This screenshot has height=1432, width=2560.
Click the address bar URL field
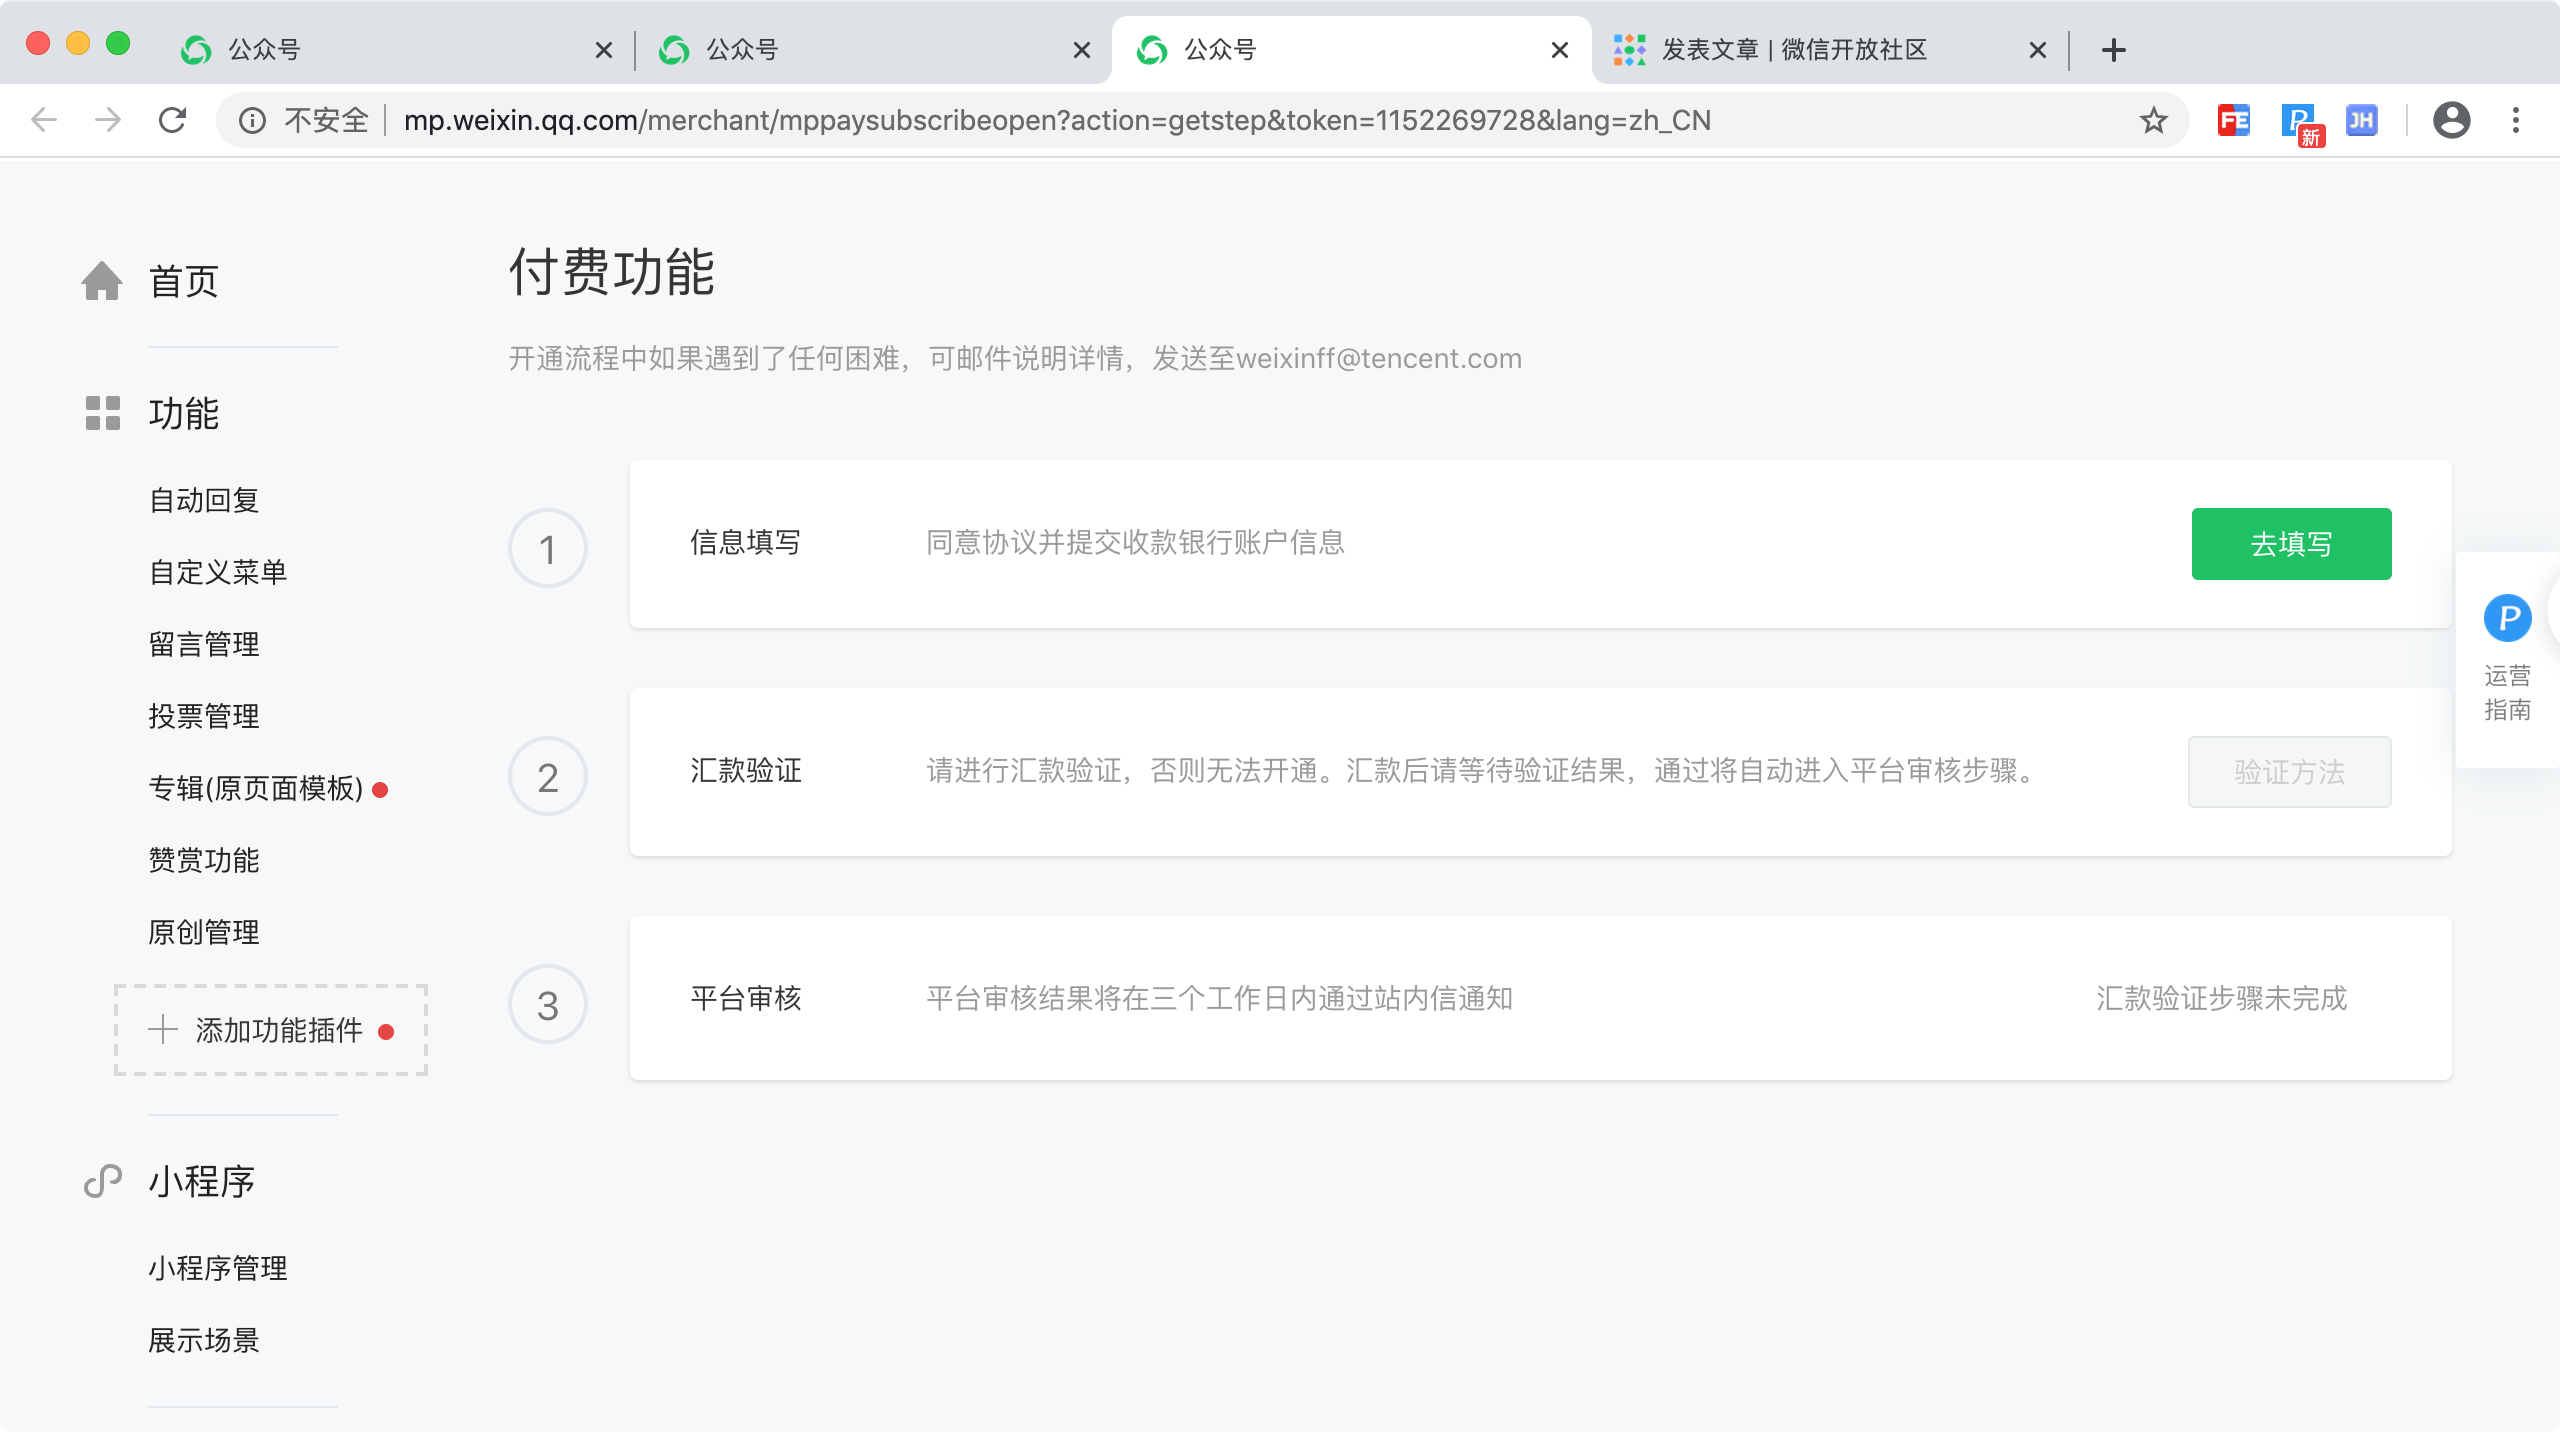tap(1056, 121)
